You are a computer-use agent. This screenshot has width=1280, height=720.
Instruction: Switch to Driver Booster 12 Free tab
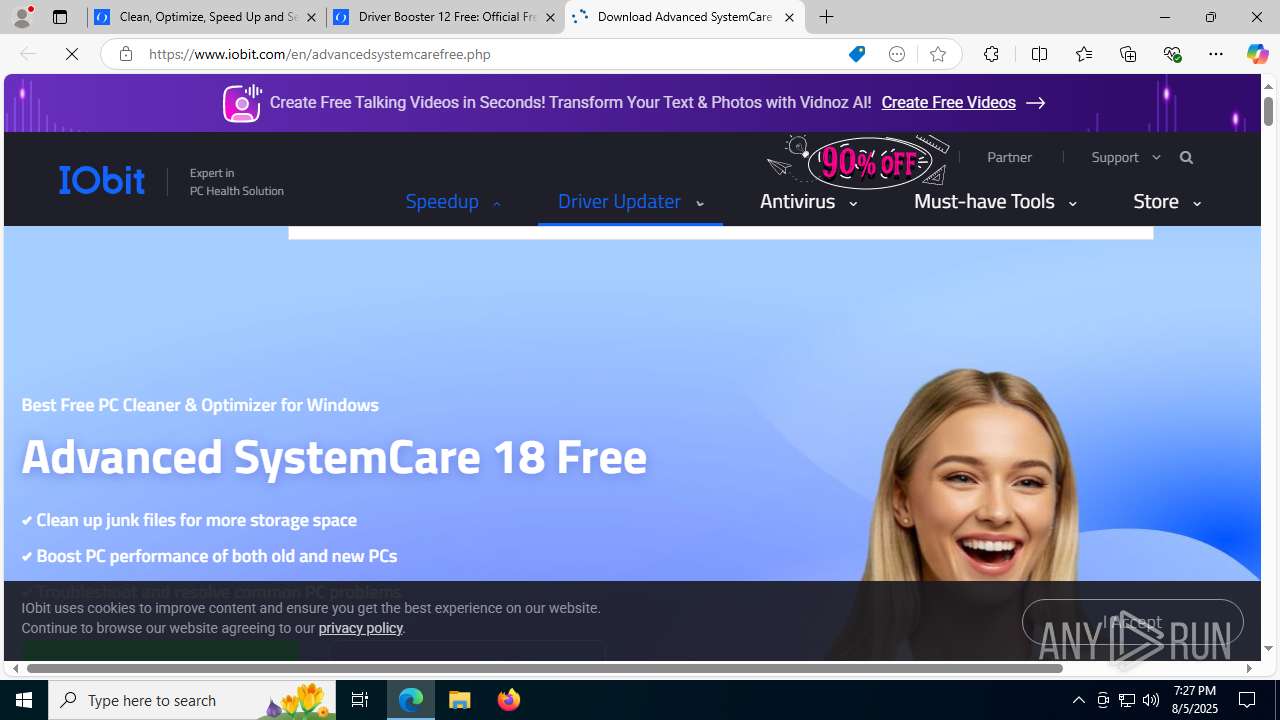445,17
